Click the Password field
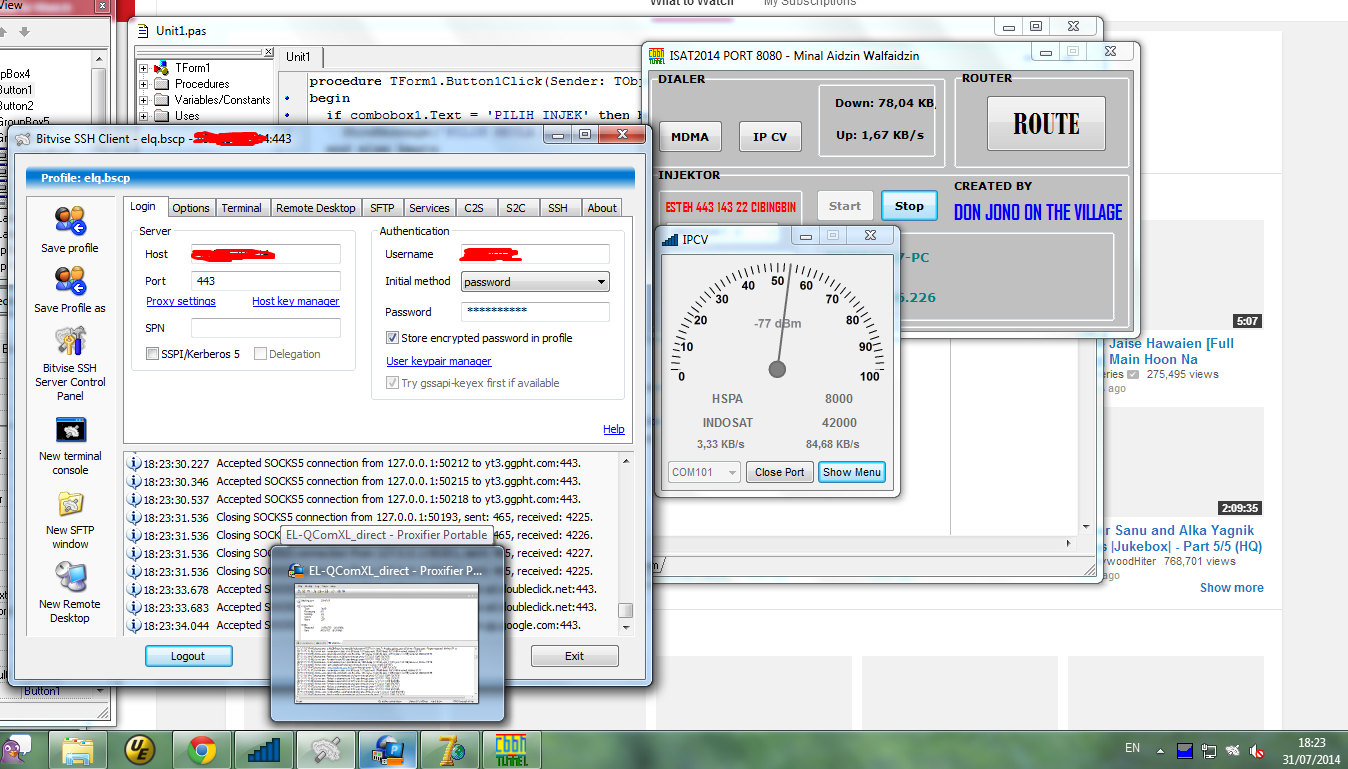The image size is (1348, 769). pos(535,312)
